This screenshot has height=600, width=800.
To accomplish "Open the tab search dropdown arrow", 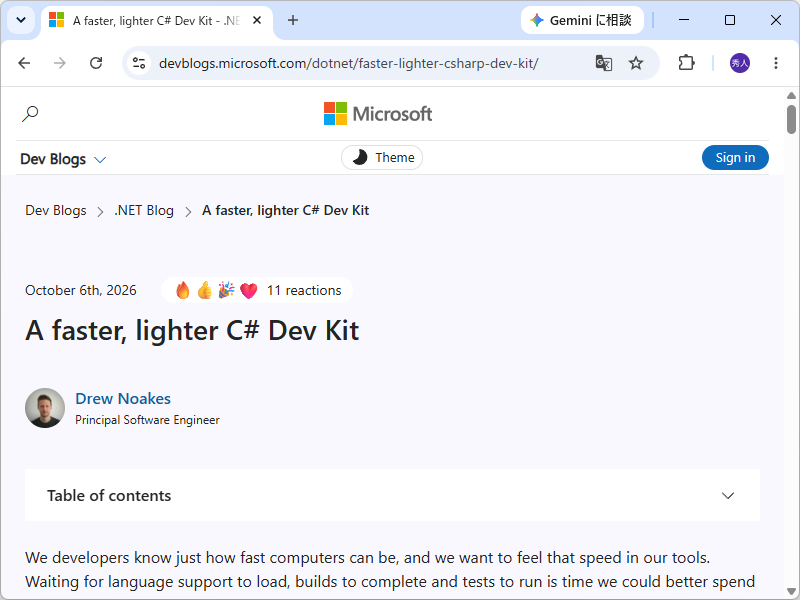I will (x=21, y=20).
